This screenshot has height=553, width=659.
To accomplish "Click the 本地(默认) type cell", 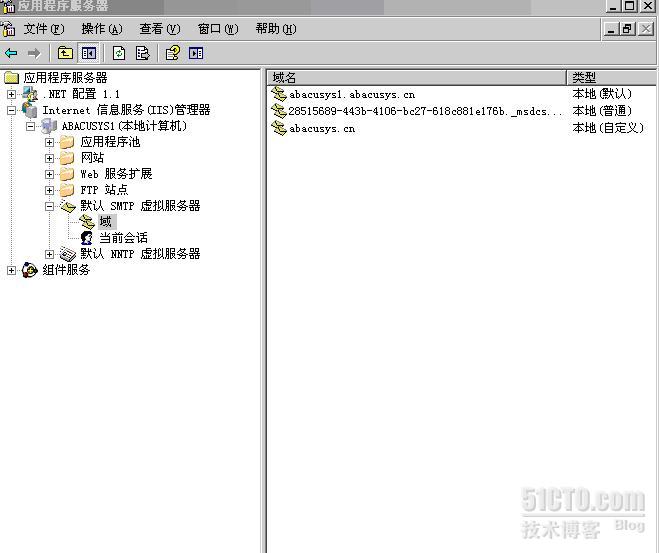I will tap(602, 94).
